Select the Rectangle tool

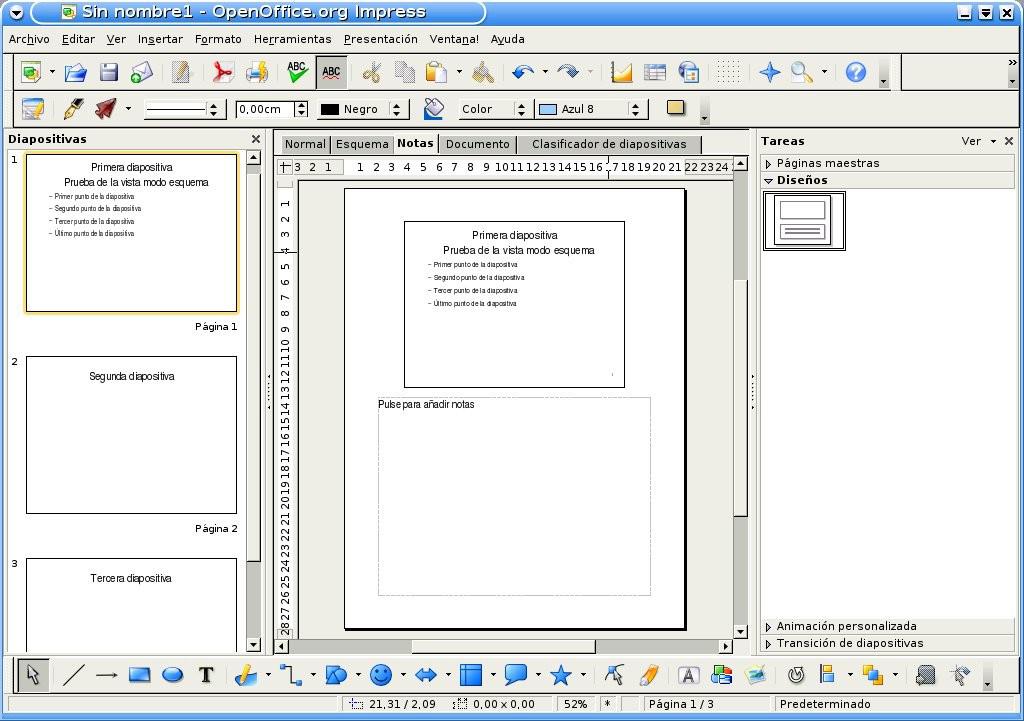139,675
